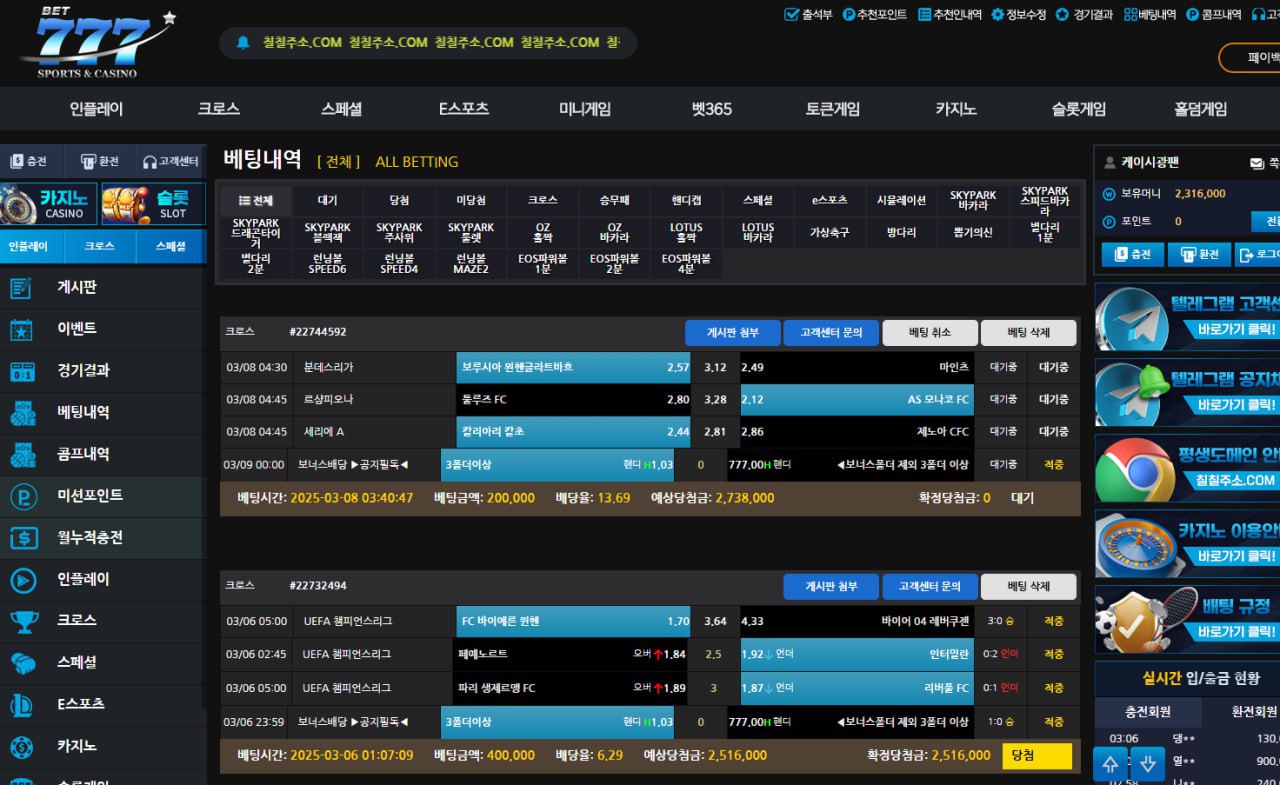Open the 텔레그램 고객센터 banner link
The height and width of the screenshot is (785, 1280).
tap(1187, 318)
